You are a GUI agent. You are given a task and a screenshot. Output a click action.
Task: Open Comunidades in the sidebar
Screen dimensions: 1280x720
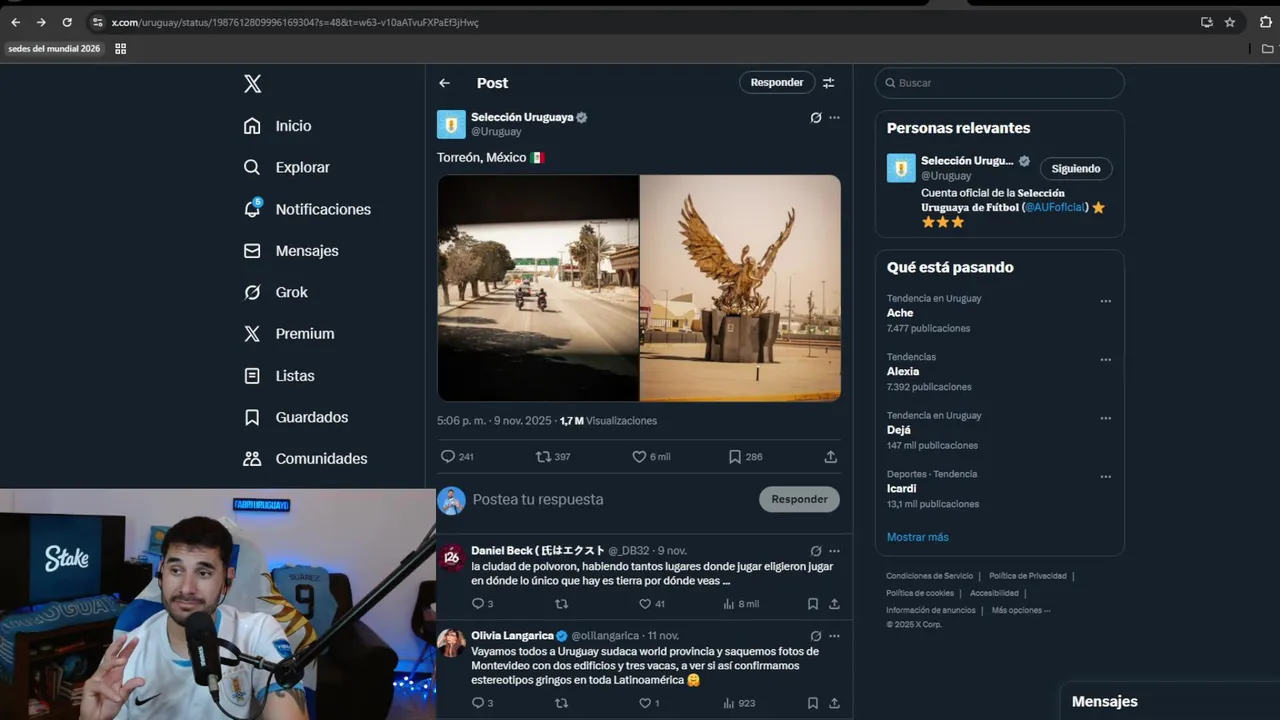[x=305, y=459]
